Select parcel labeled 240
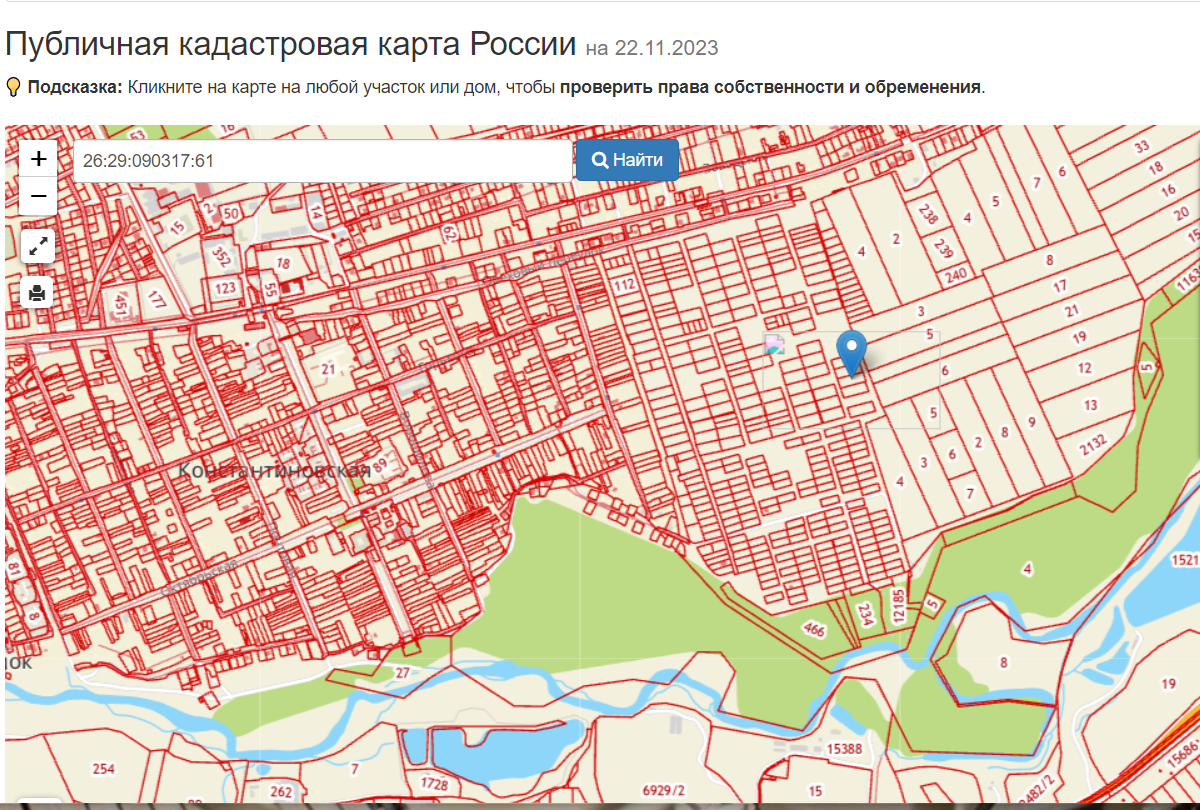Image resolution: width=1200 pixels, height=810 pixels. 956,274
